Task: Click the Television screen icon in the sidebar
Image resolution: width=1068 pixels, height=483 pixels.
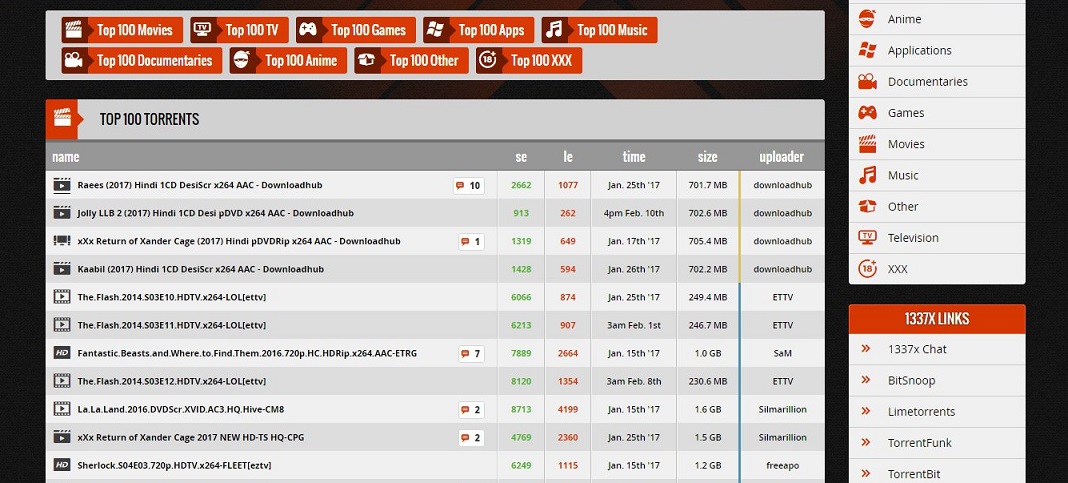Action: [867, 238]
